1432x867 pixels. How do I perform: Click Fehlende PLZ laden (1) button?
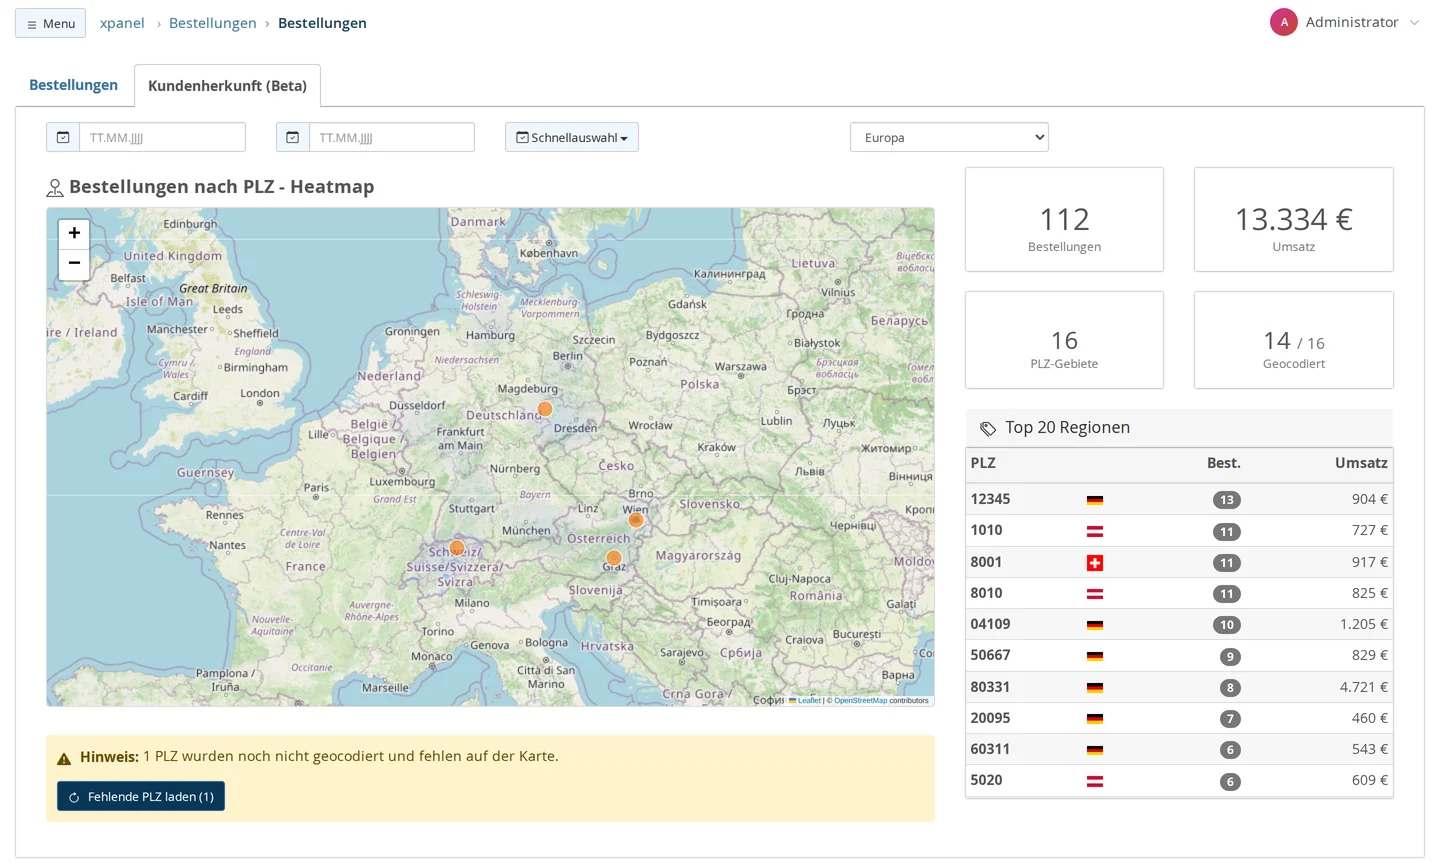[x=141, y=796]
